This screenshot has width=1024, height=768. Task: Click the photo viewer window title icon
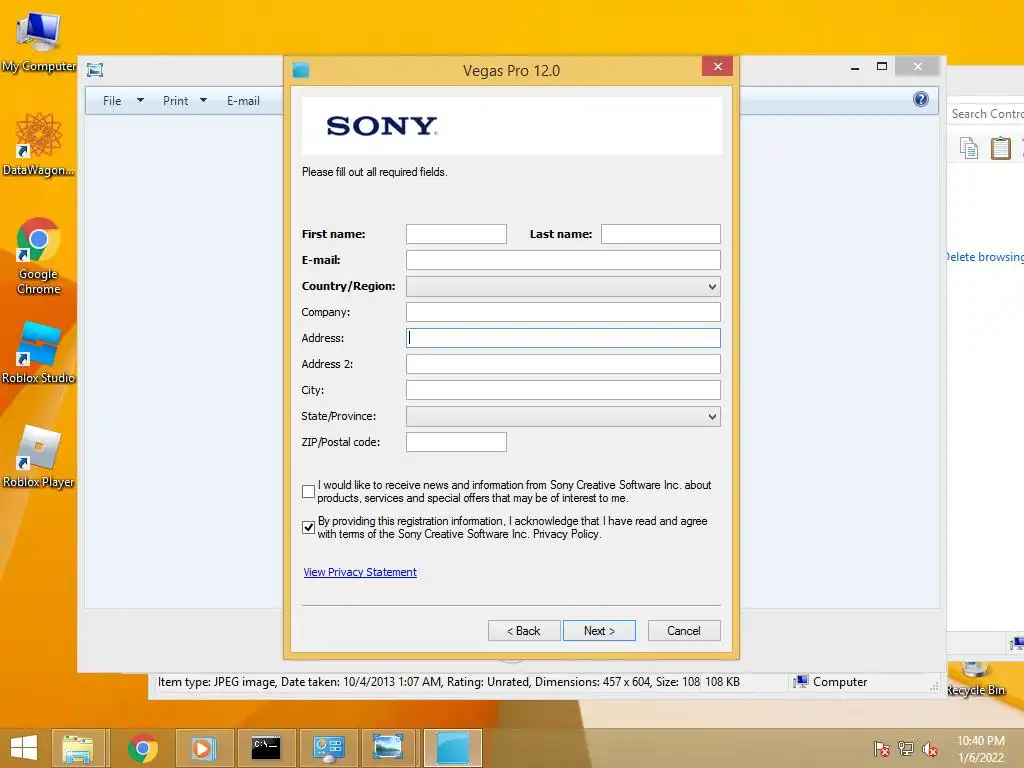tap(95, 69)
